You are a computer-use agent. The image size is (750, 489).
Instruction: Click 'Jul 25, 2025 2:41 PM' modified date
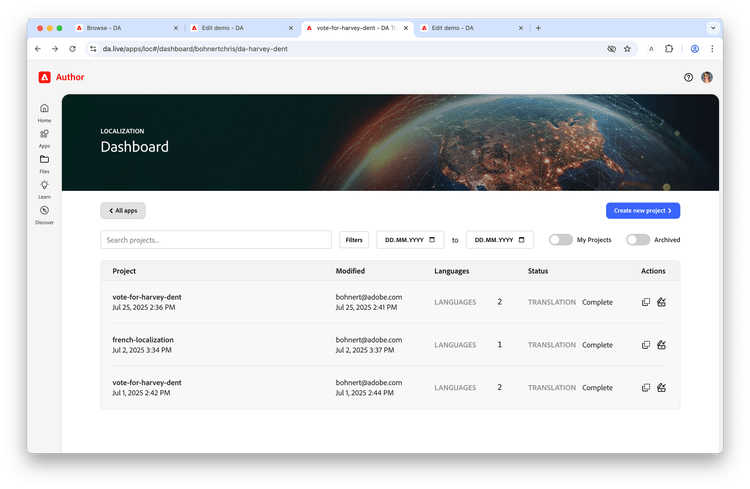[x=366, y=307]
